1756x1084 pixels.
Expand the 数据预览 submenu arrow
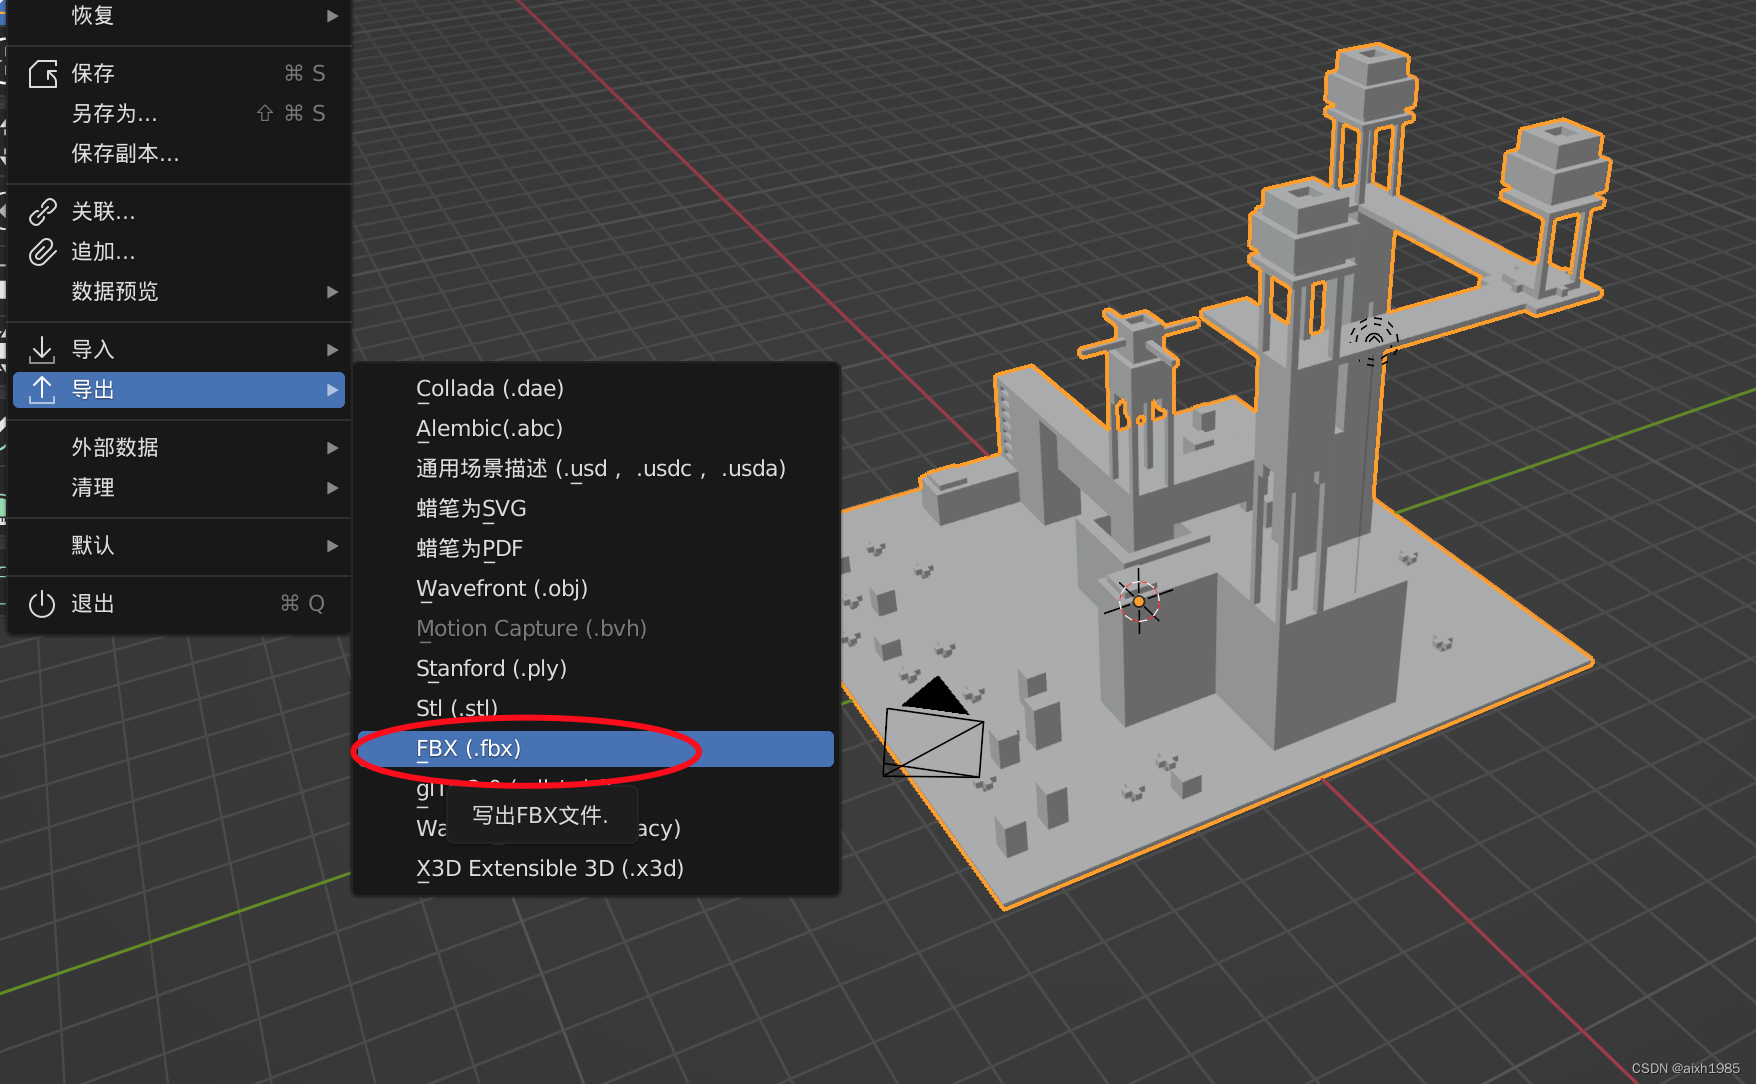[332, 292]
